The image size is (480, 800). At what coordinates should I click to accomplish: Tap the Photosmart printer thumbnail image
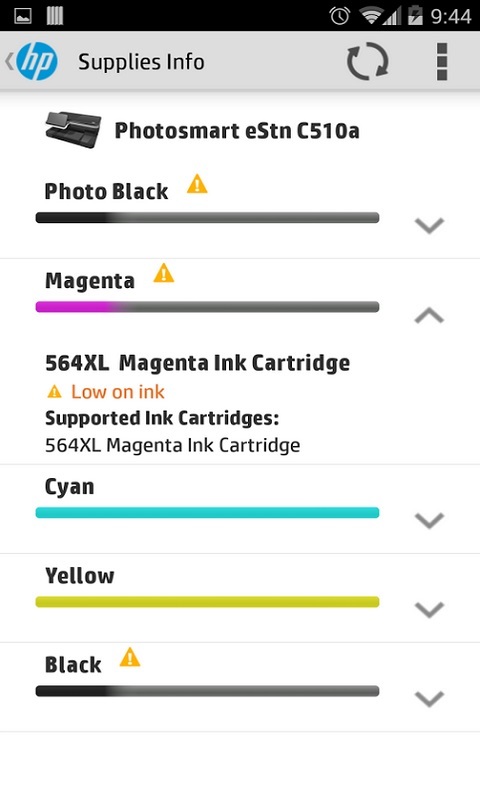click(x=73, y=130)
